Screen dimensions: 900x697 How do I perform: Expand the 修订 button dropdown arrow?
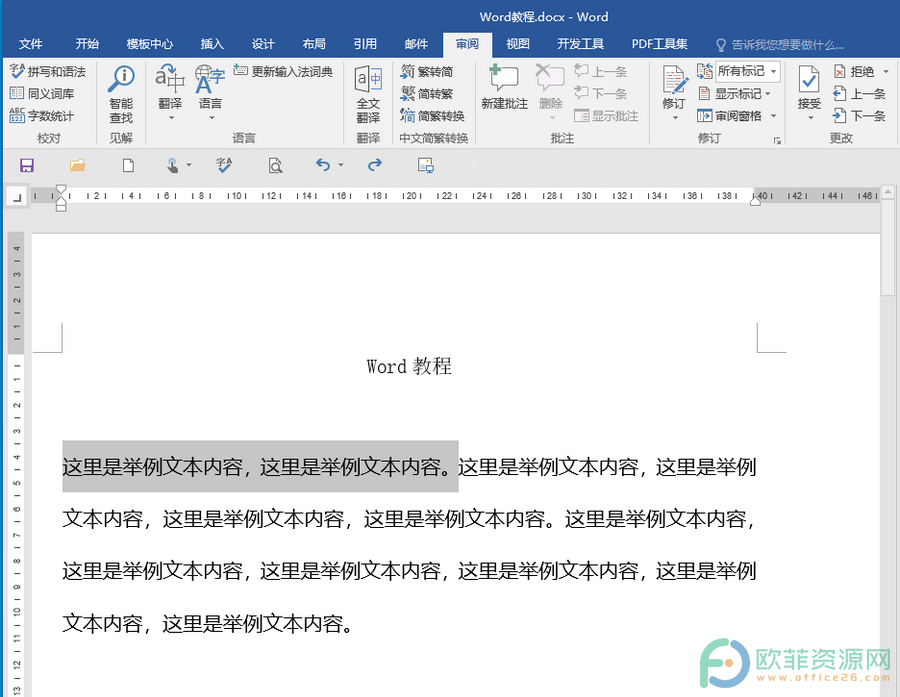tap(675, 118)
